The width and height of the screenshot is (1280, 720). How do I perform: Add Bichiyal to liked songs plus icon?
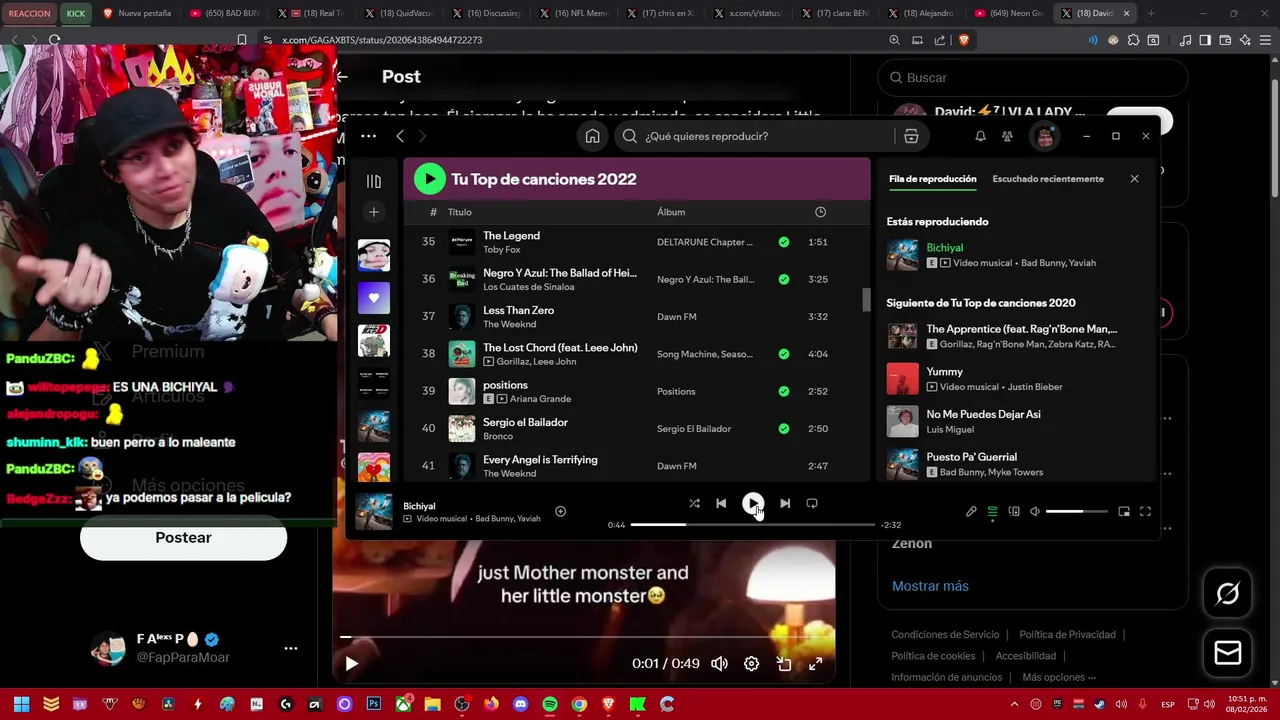[x=561, y=511]
